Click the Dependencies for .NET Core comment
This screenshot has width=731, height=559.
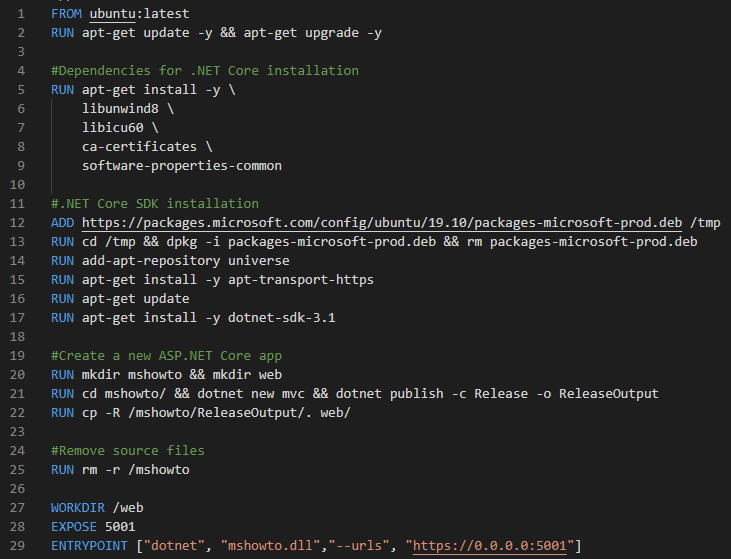coord(205,71)
